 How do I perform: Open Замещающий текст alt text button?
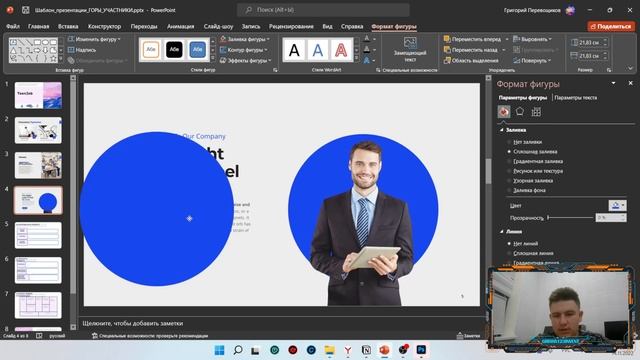[410, 50]
